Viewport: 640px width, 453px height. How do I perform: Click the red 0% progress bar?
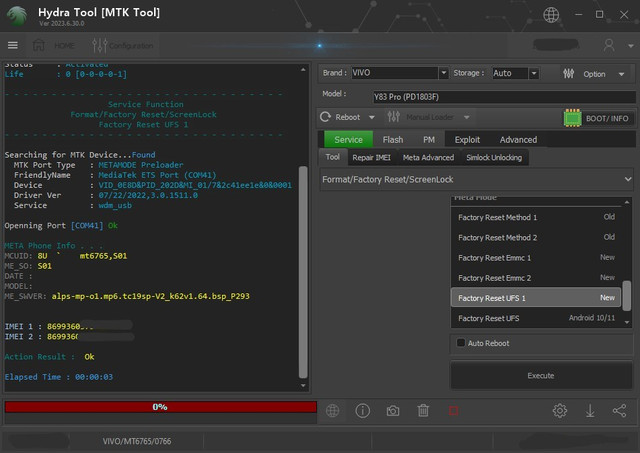pos(160,407)
